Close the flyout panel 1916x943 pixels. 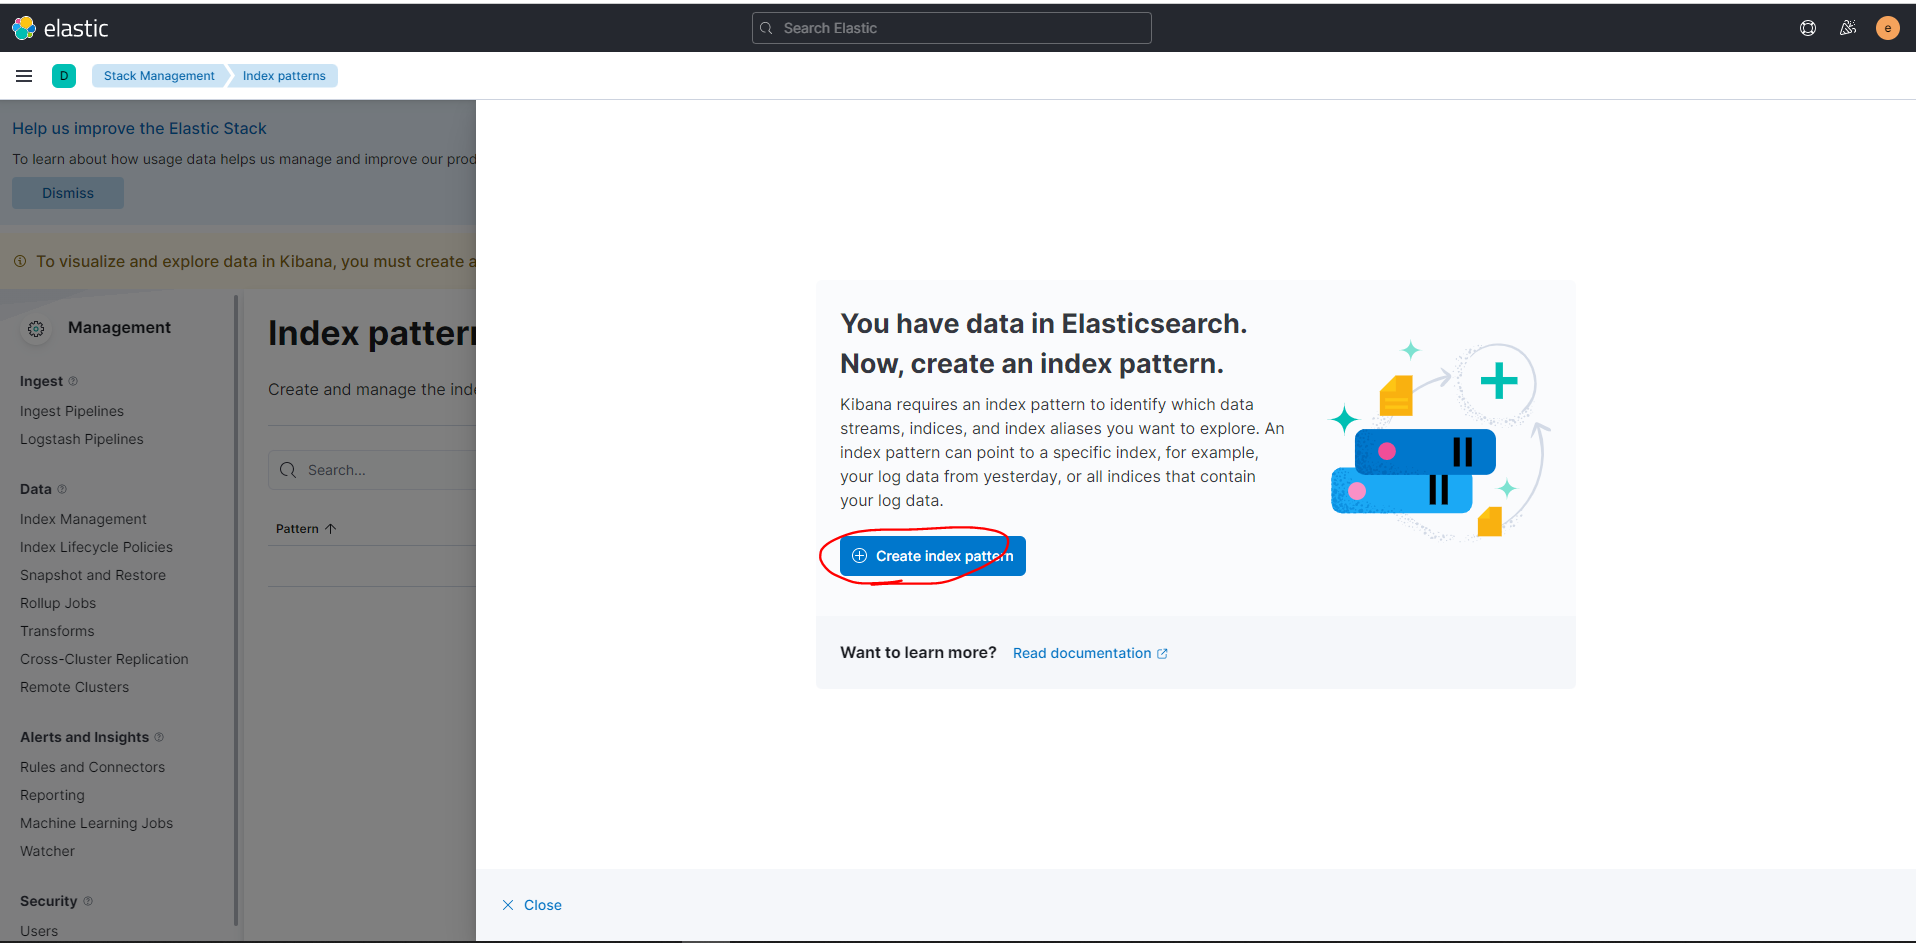pos(532,905)
